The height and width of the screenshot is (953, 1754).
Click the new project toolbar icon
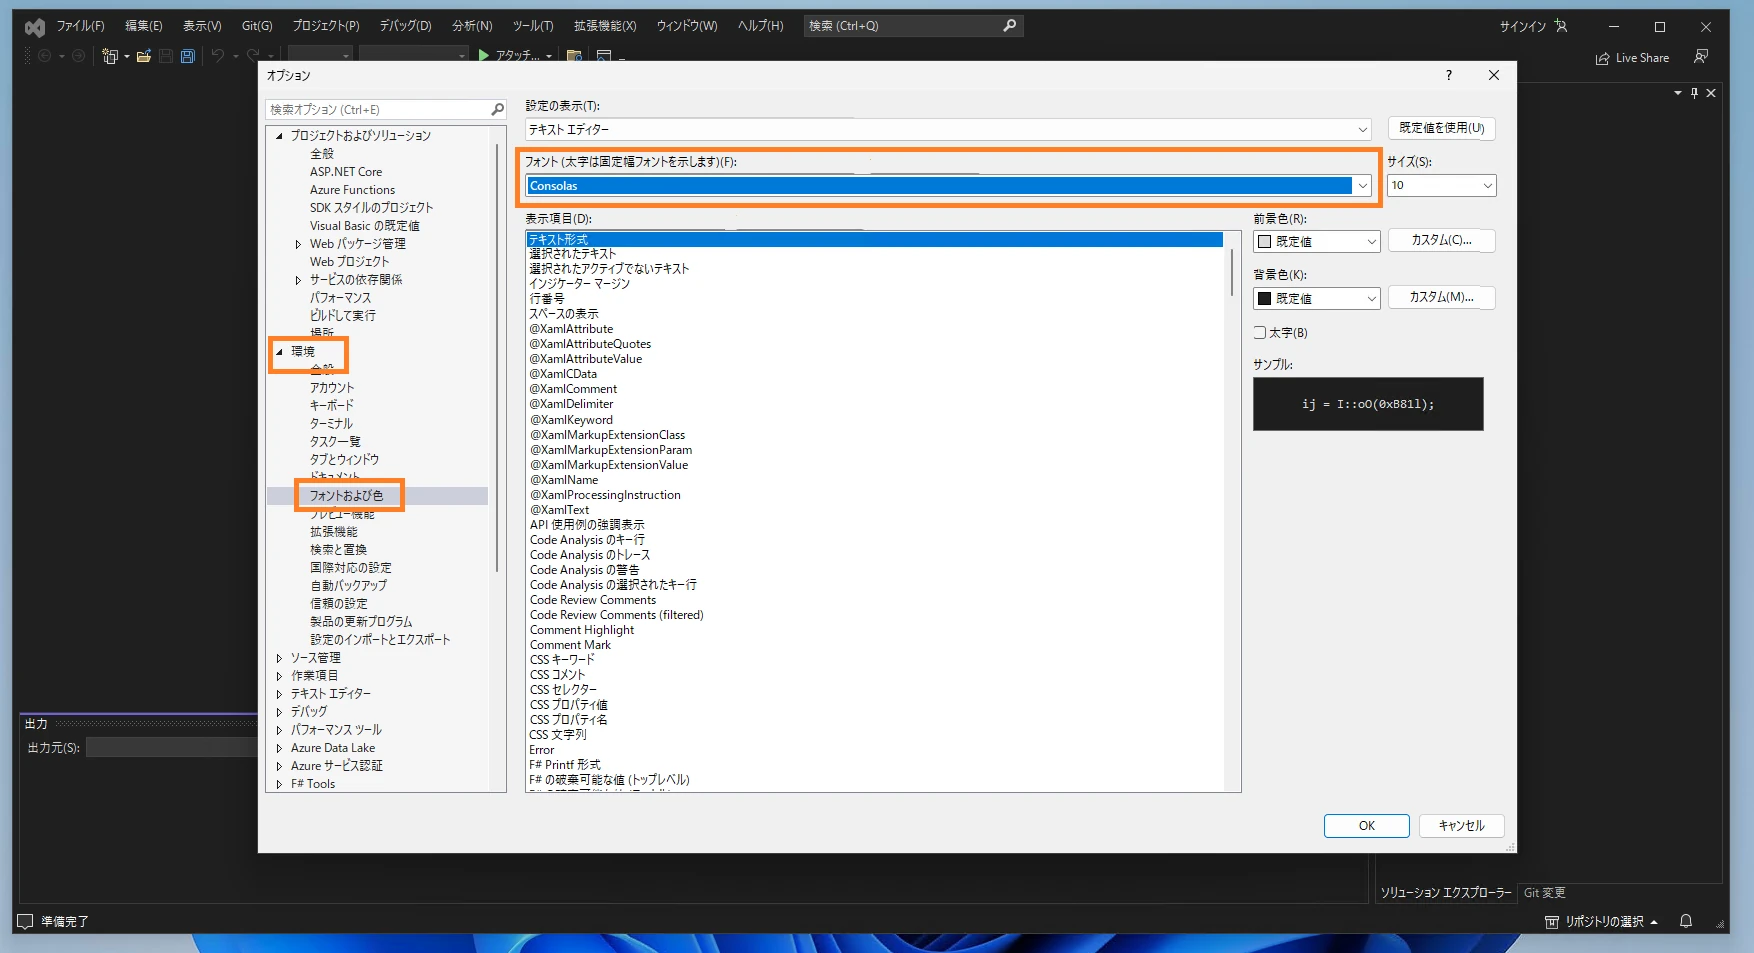click(x=110, y=56)
